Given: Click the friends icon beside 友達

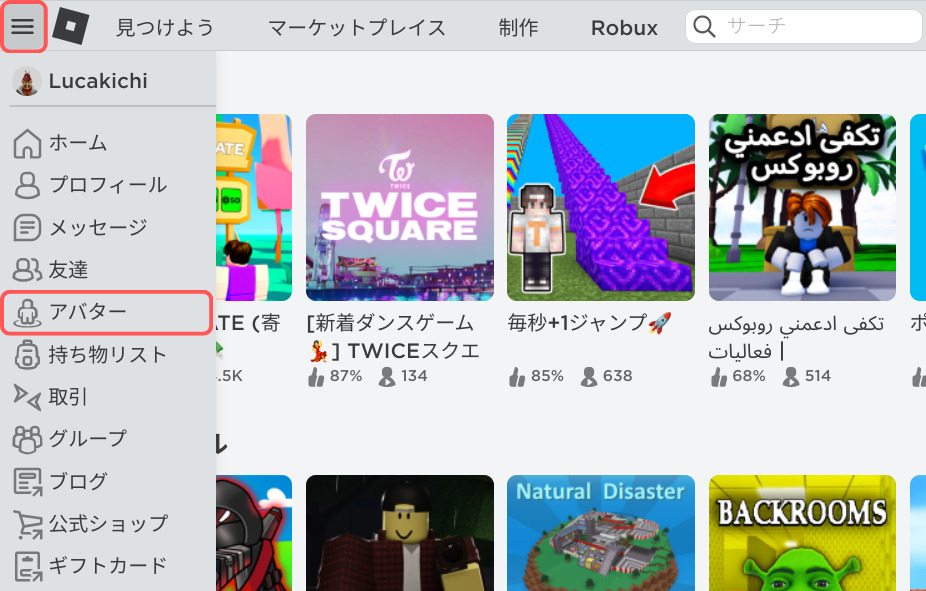Looking at the screenshot, I should pos(27,270).
